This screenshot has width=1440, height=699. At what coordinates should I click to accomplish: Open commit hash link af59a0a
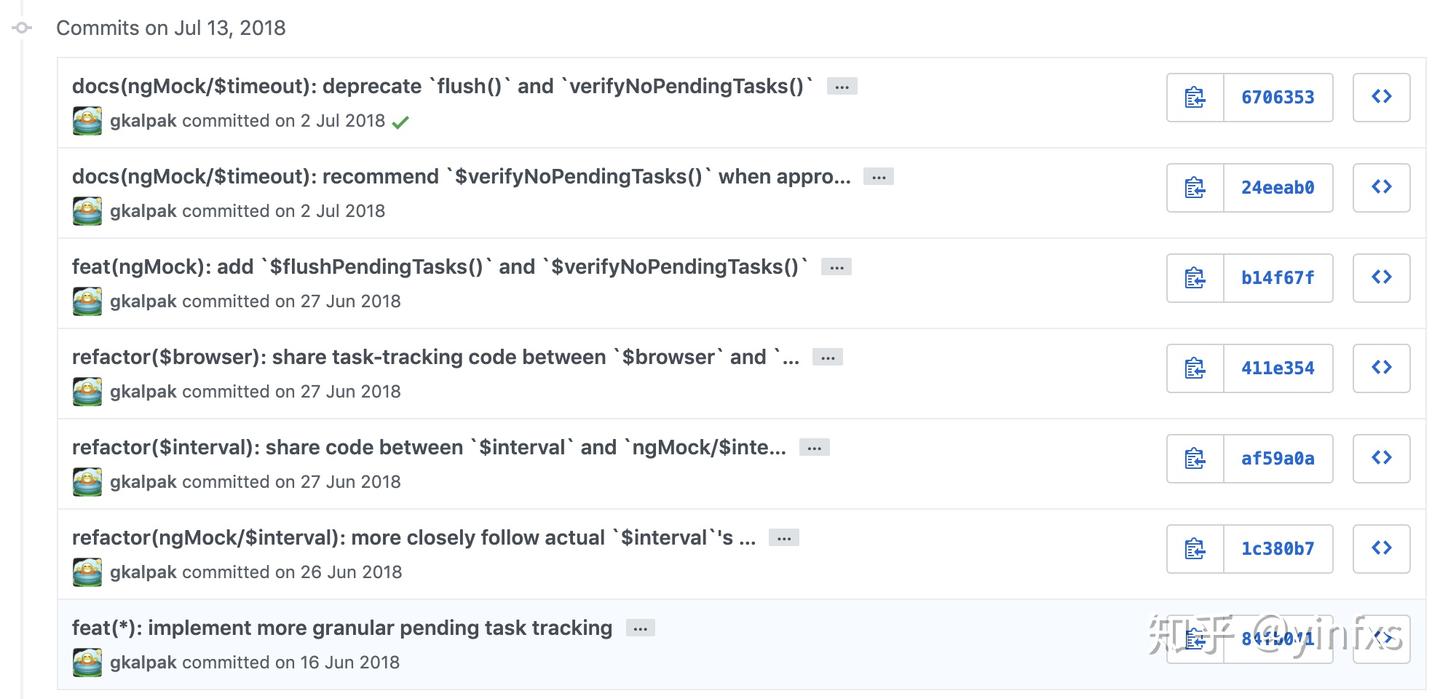pos(1277,458)
